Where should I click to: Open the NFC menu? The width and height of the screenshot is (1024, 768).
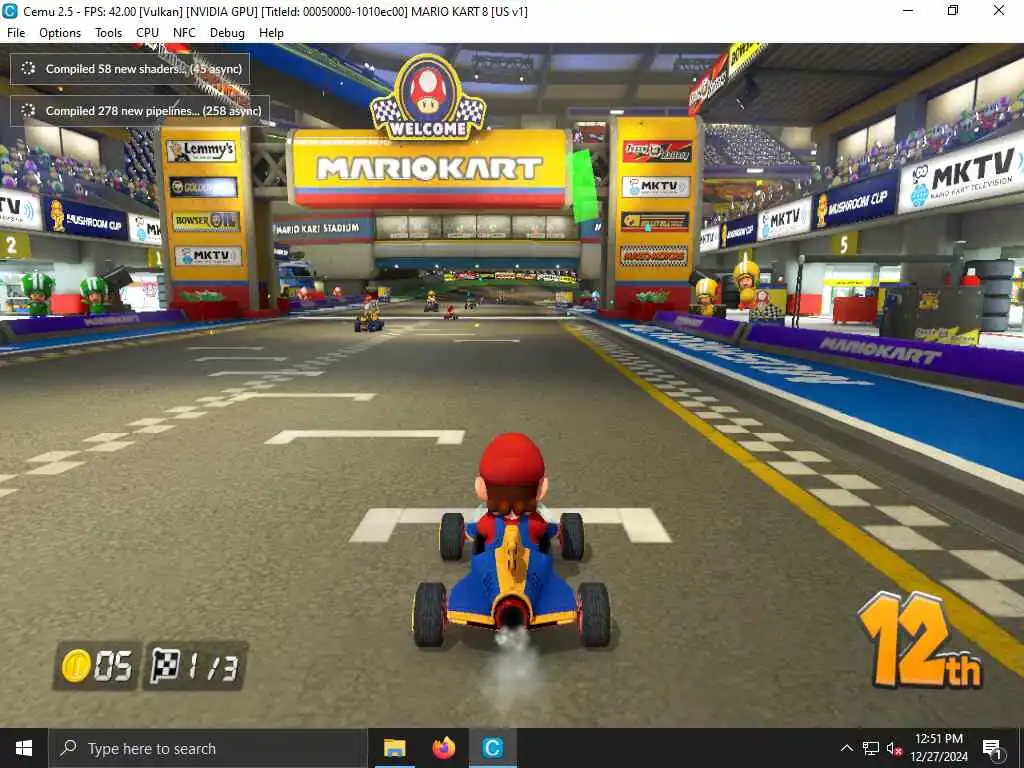(184, 33)
